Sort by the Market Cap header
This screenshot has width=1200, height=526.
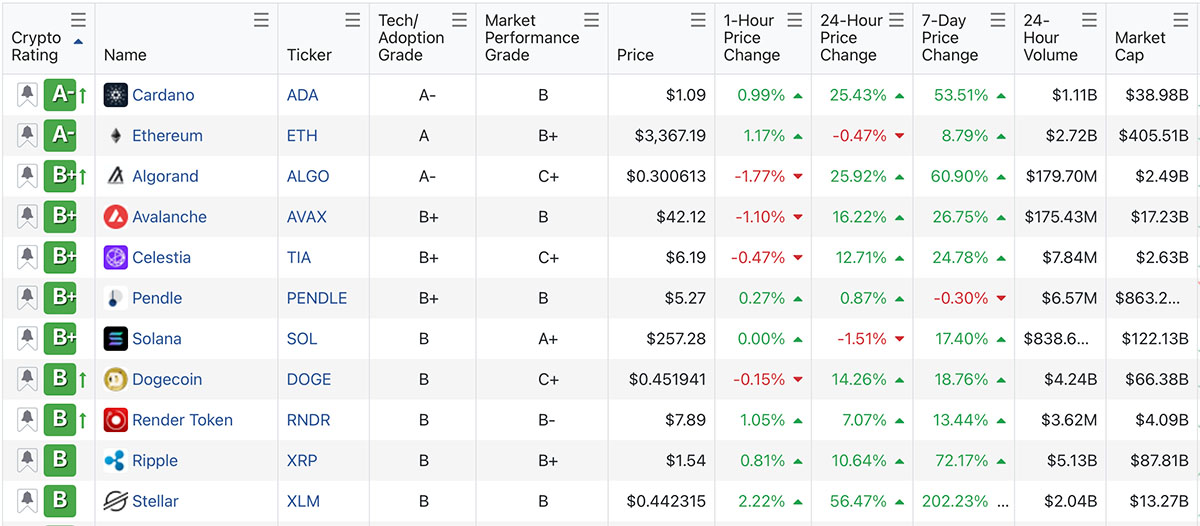1140,46
